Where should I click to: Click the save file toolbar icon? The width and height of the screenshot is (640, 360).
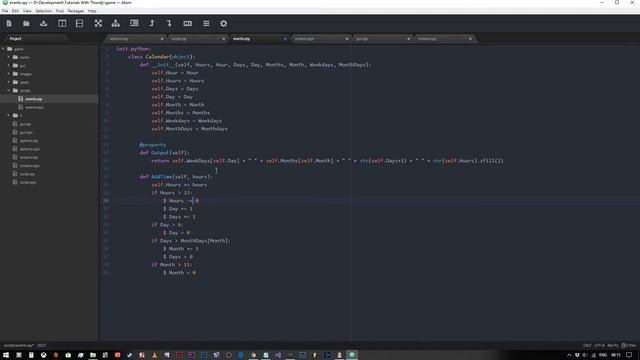coord(44,24)
